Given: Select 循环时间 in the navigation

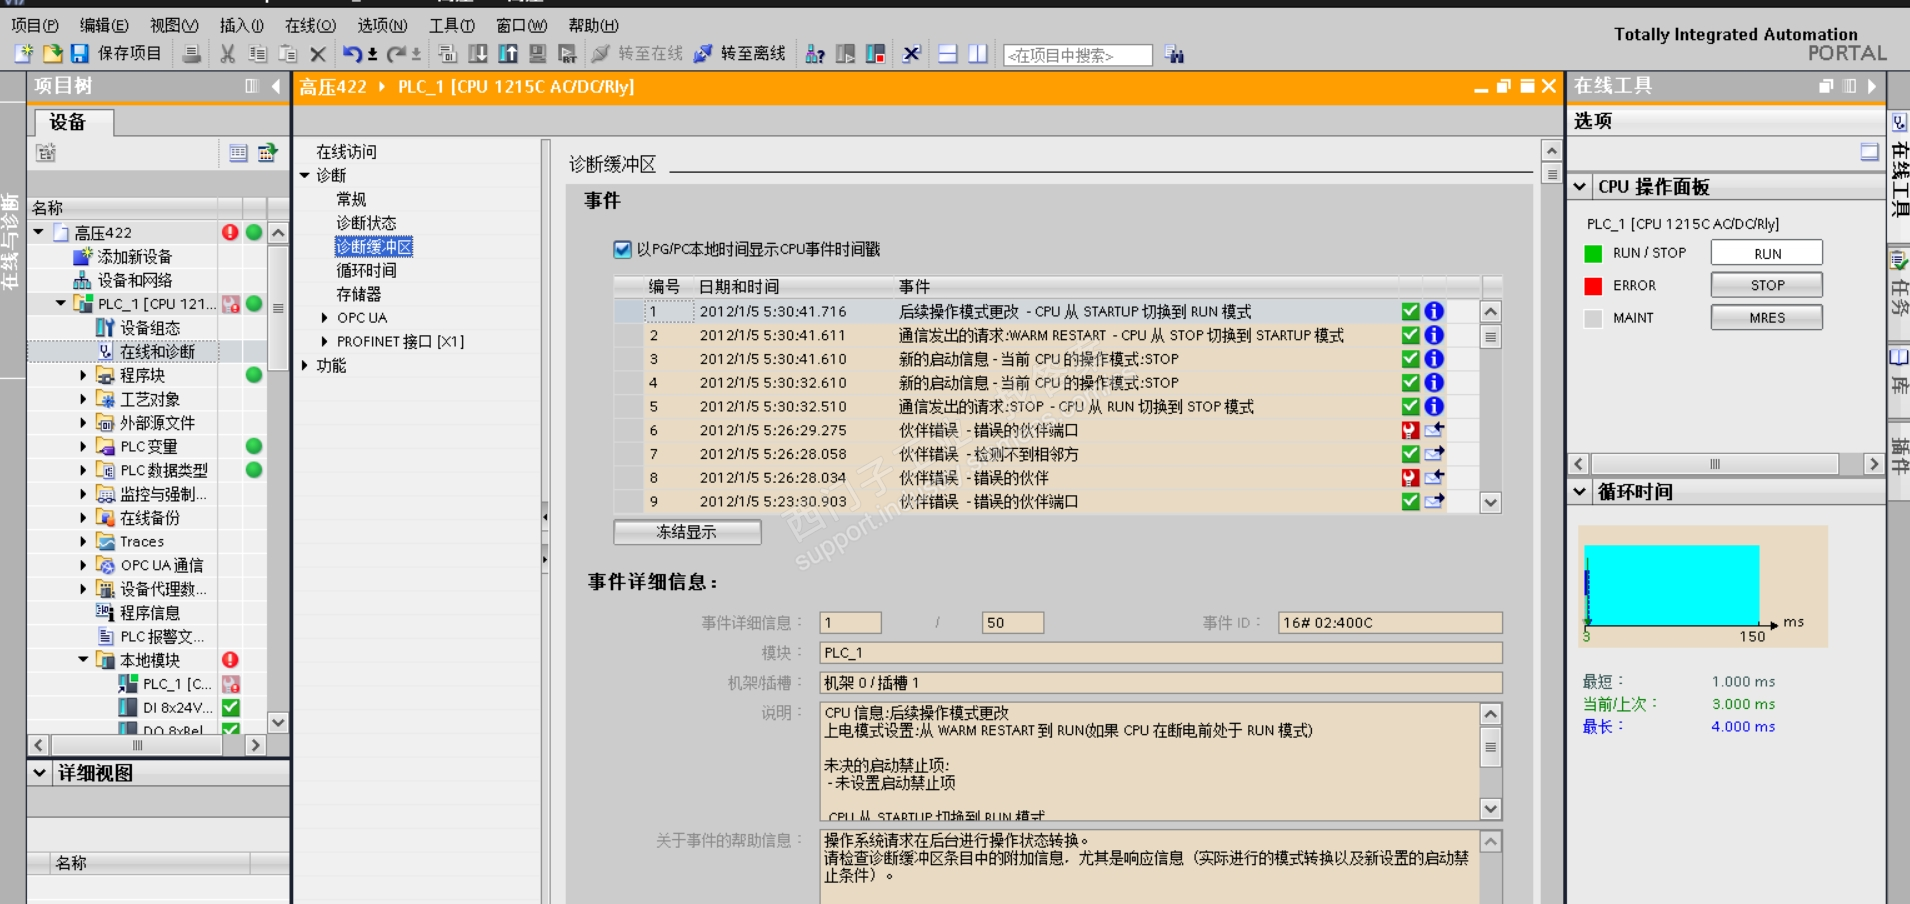Looking at the screenshot, I should 366,271.
